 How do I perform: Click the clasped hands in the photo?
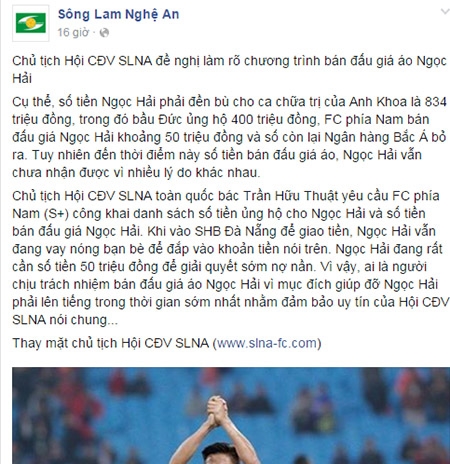click(x=218, y=409)
